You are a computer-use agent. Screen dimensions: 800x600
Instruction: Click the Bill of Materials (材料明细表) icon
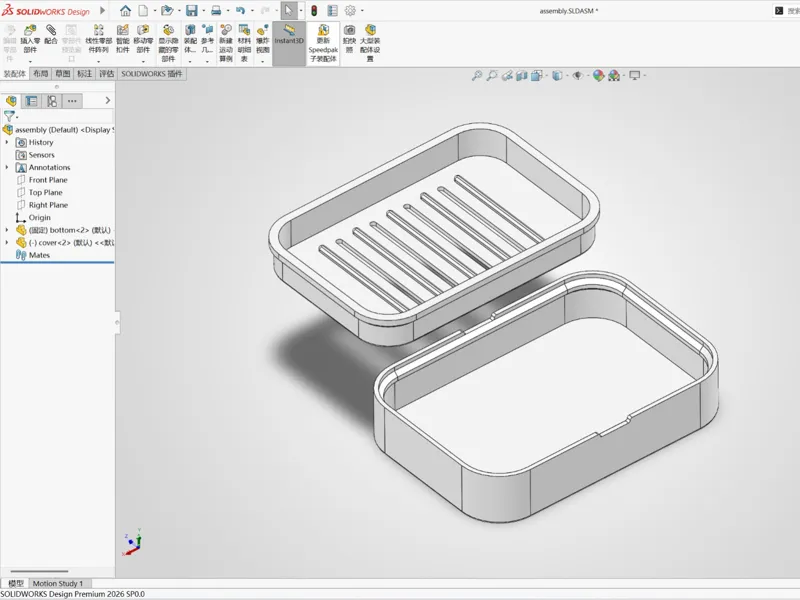tap(244, 43)
